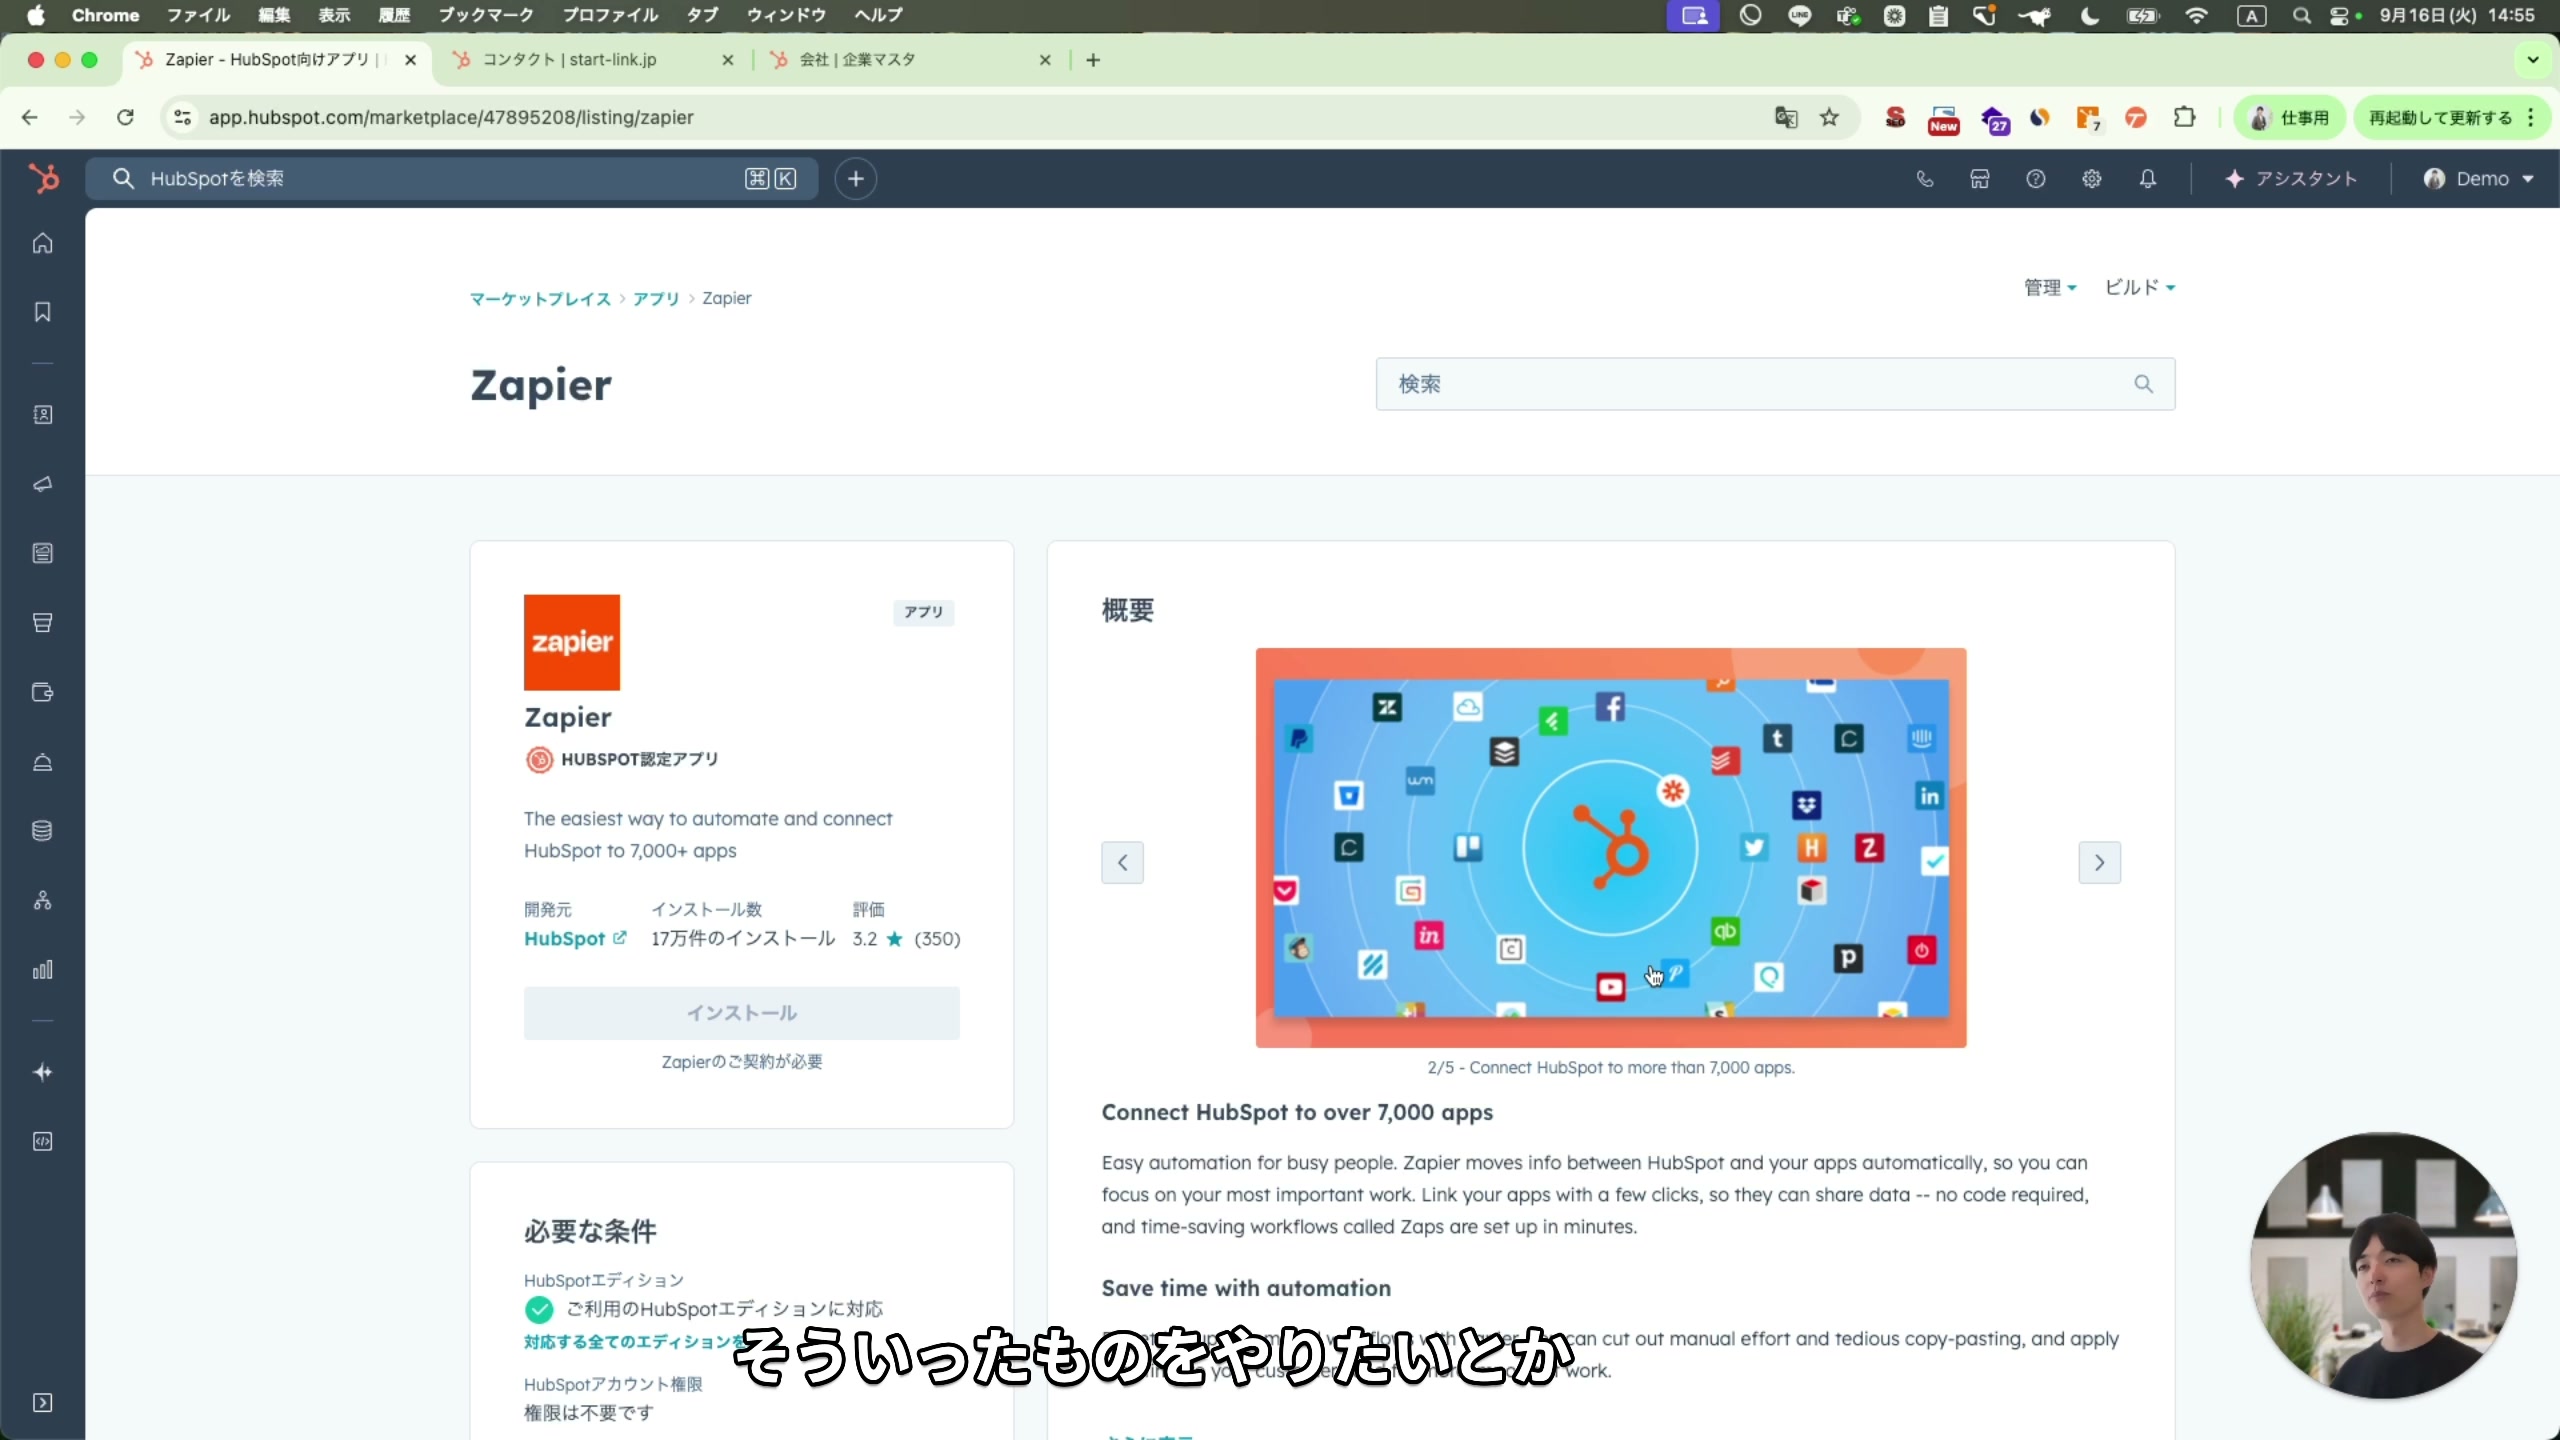Expand the collapsed sidebar toggle at bottom
This screenshot has height=1440, width=2560.
(x=42, y=1402)
